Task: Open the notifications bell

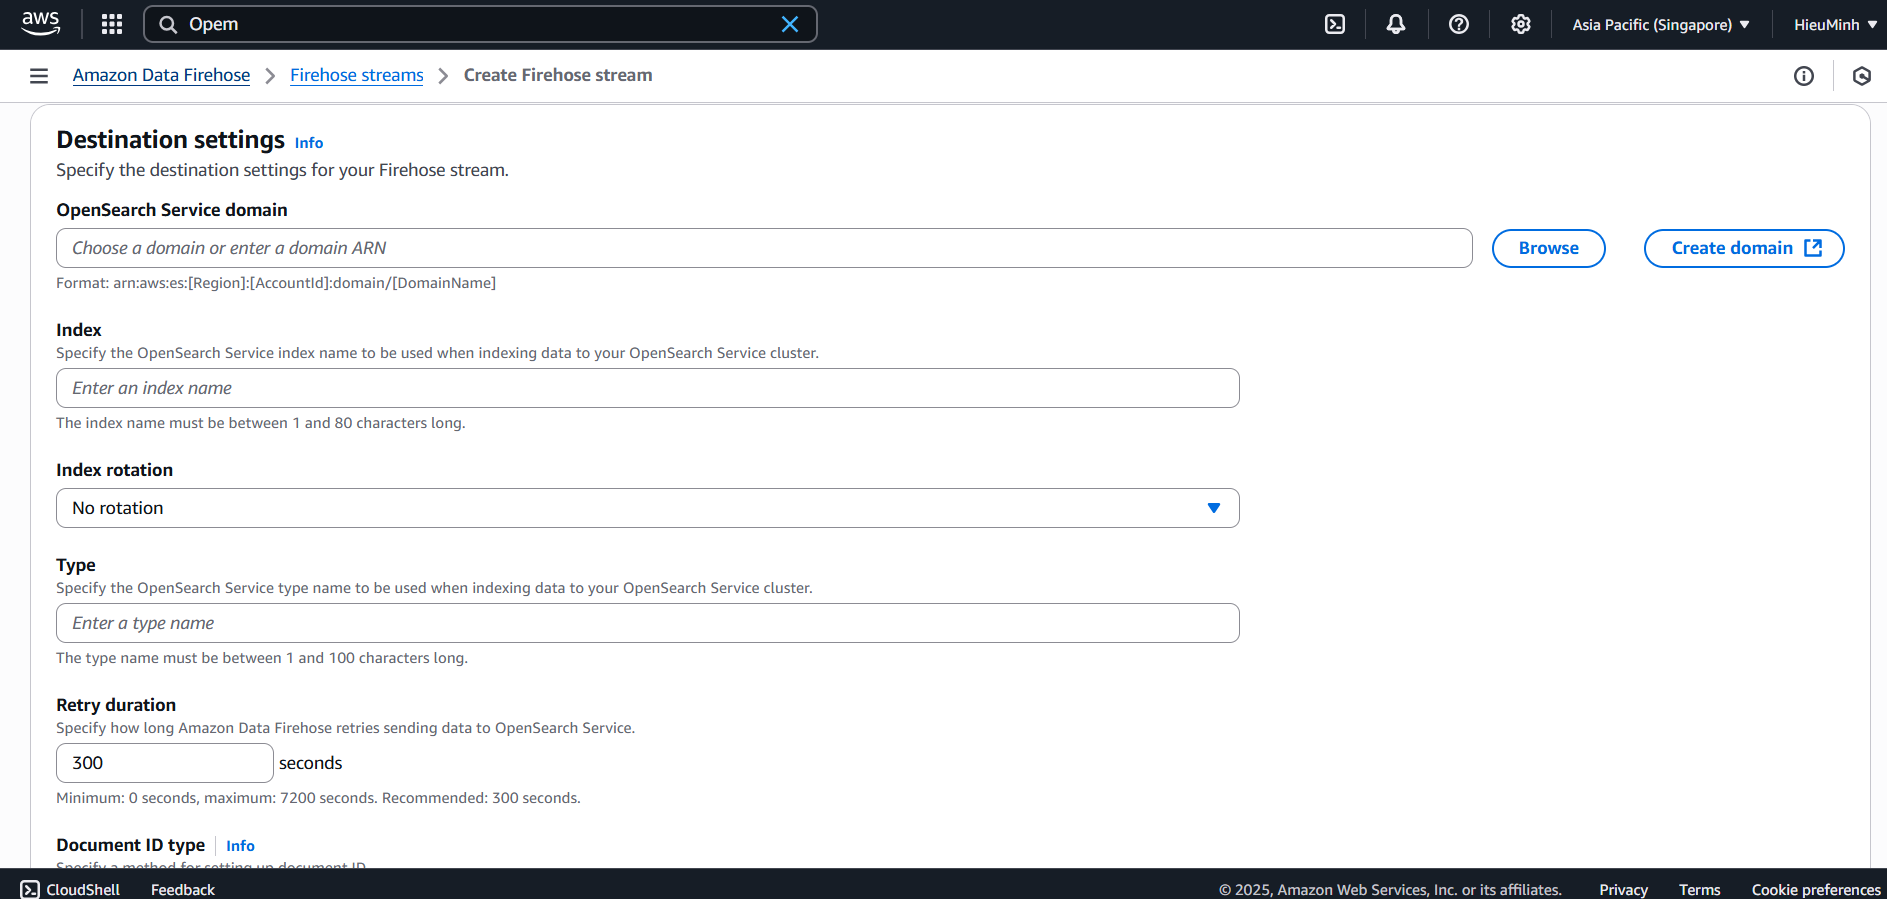Action: (x=1396, y=24)
